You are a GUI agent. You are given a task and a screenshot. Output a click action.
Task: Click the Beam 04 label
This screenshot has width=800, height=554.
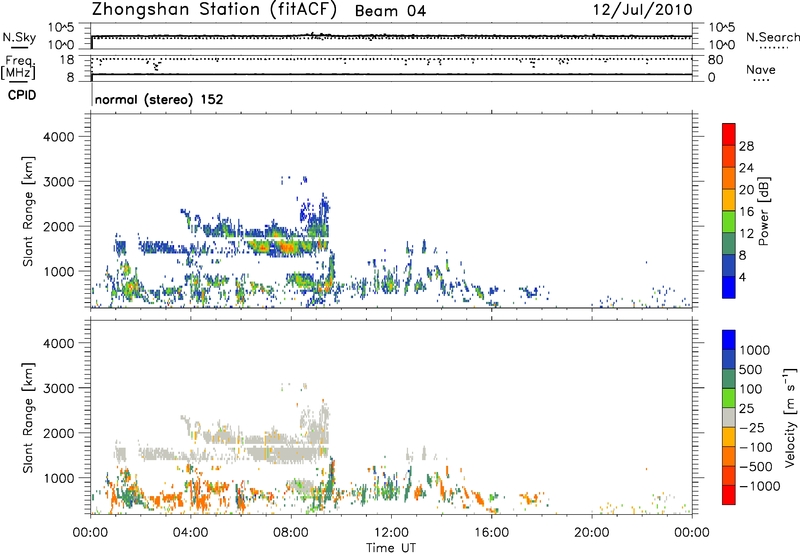point(390,11)
